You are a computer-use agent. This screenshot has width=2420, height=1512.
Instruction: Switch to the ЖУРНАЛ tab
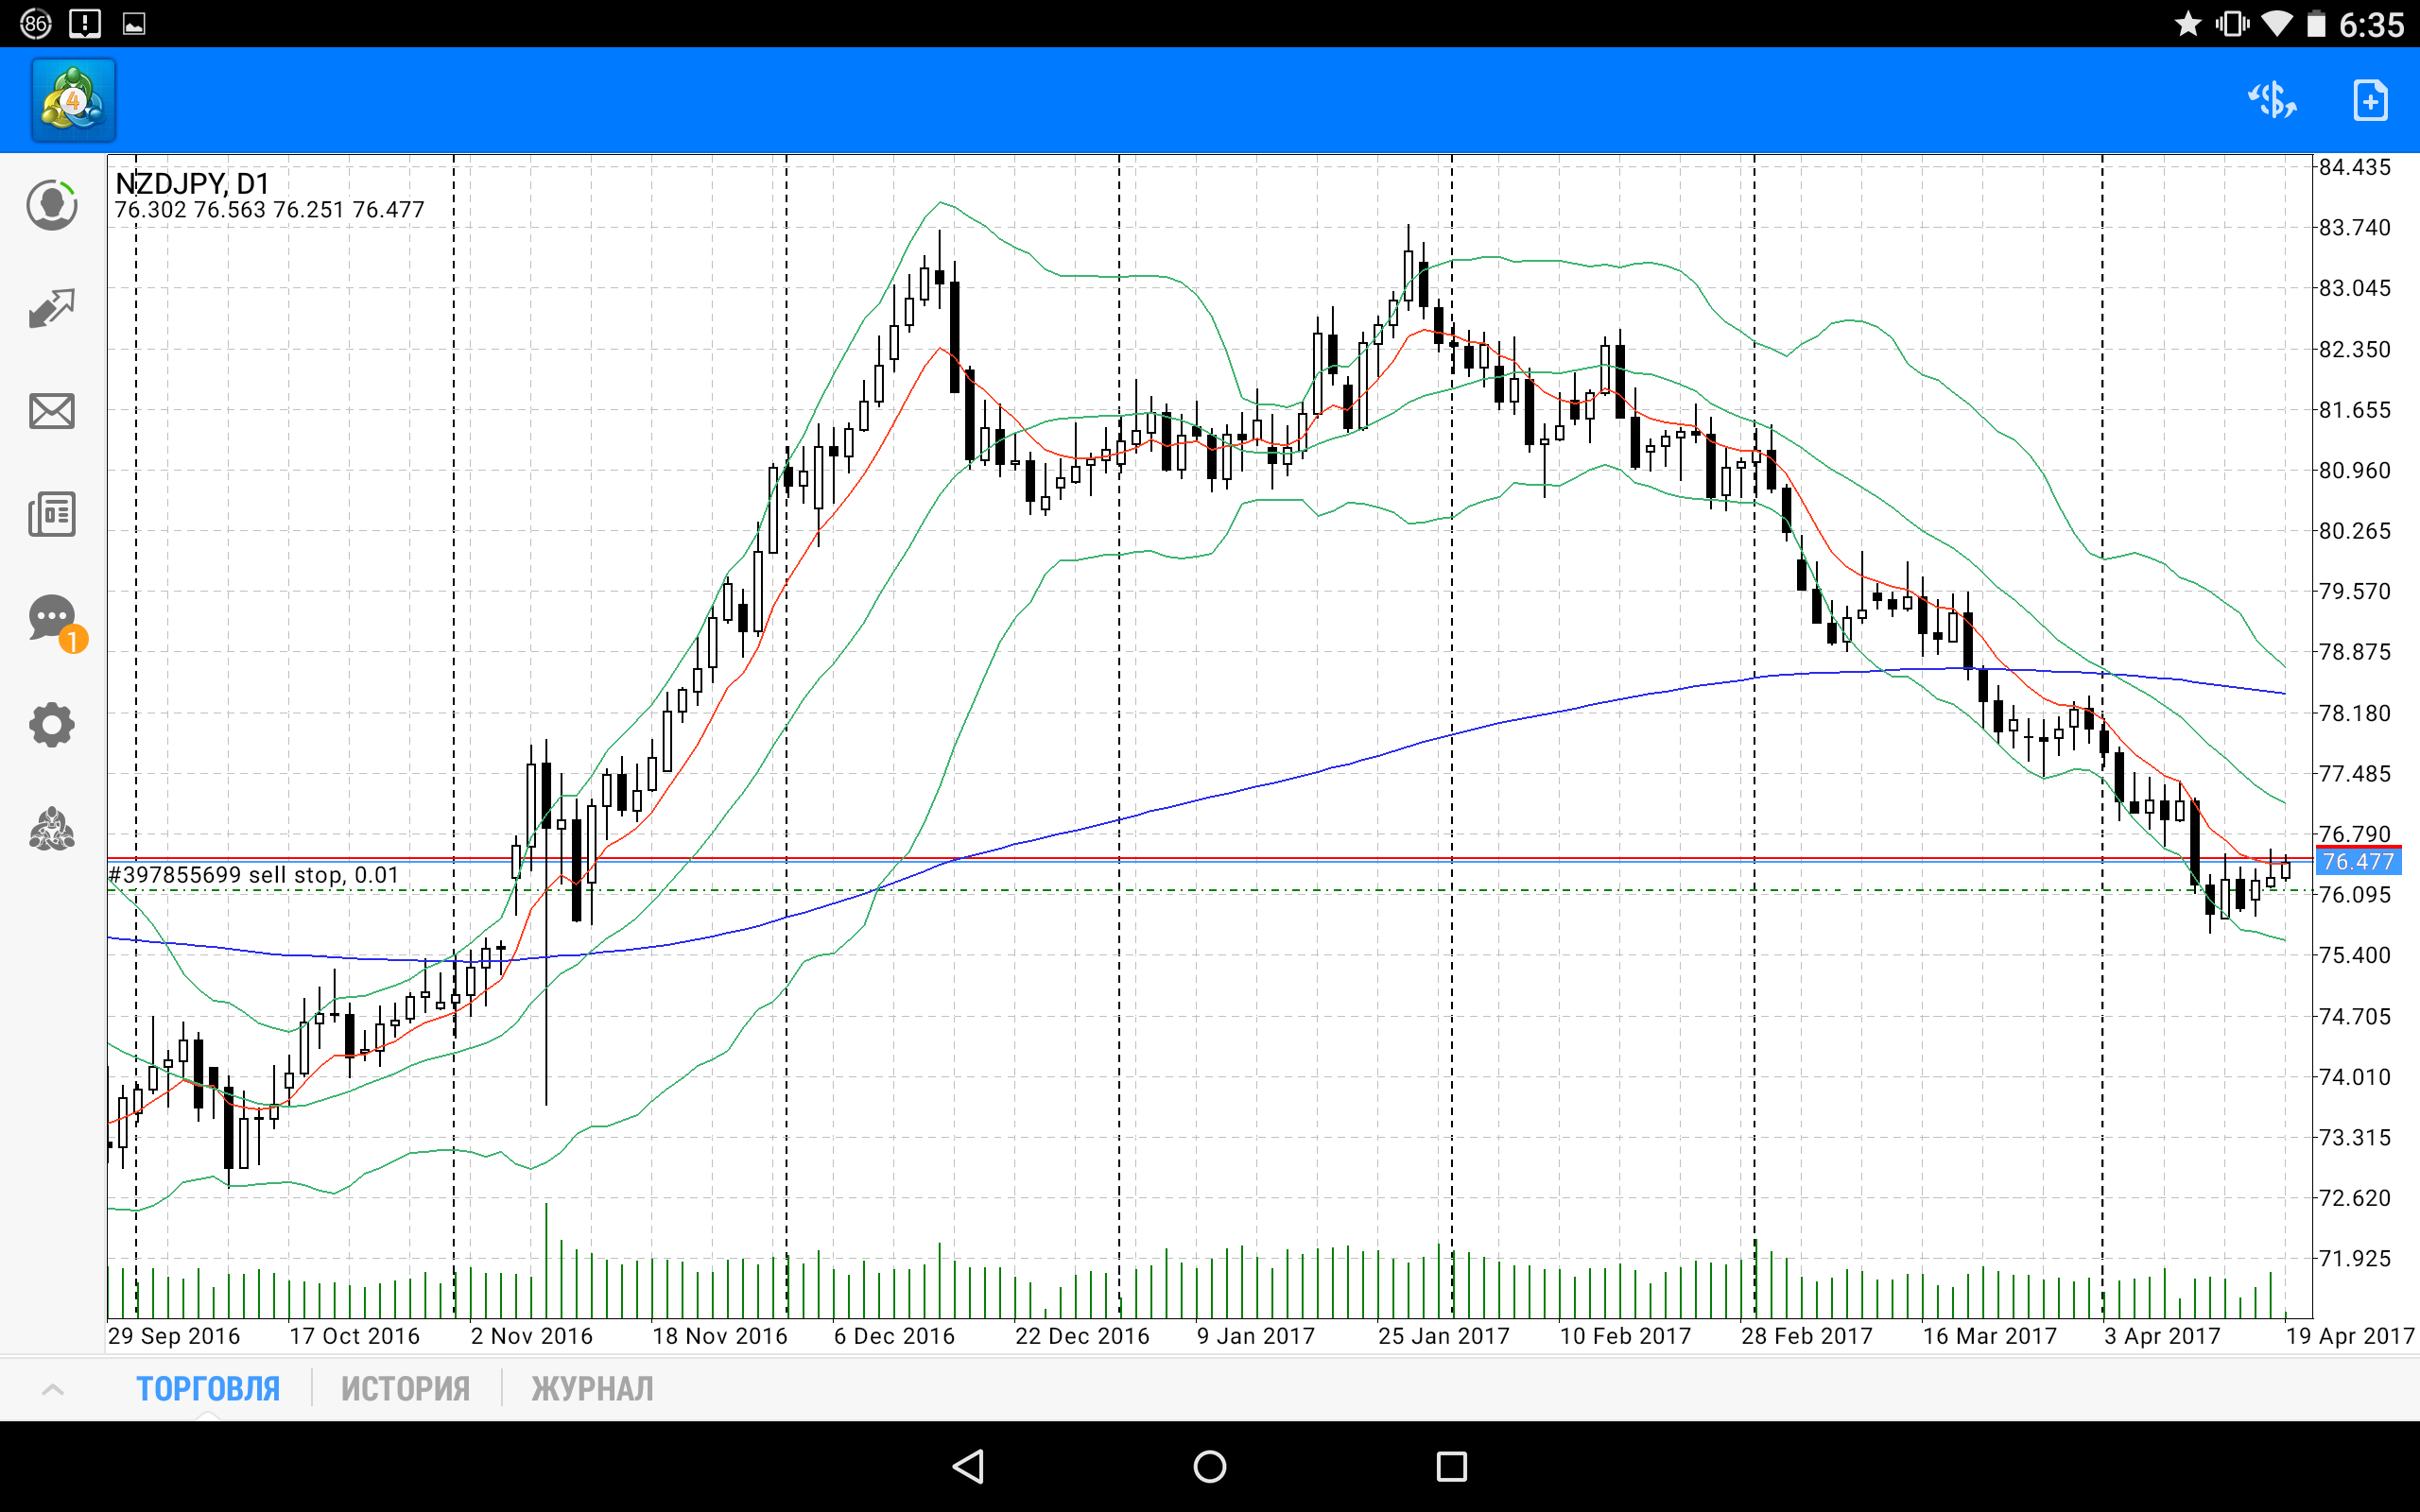point(592,1389)
